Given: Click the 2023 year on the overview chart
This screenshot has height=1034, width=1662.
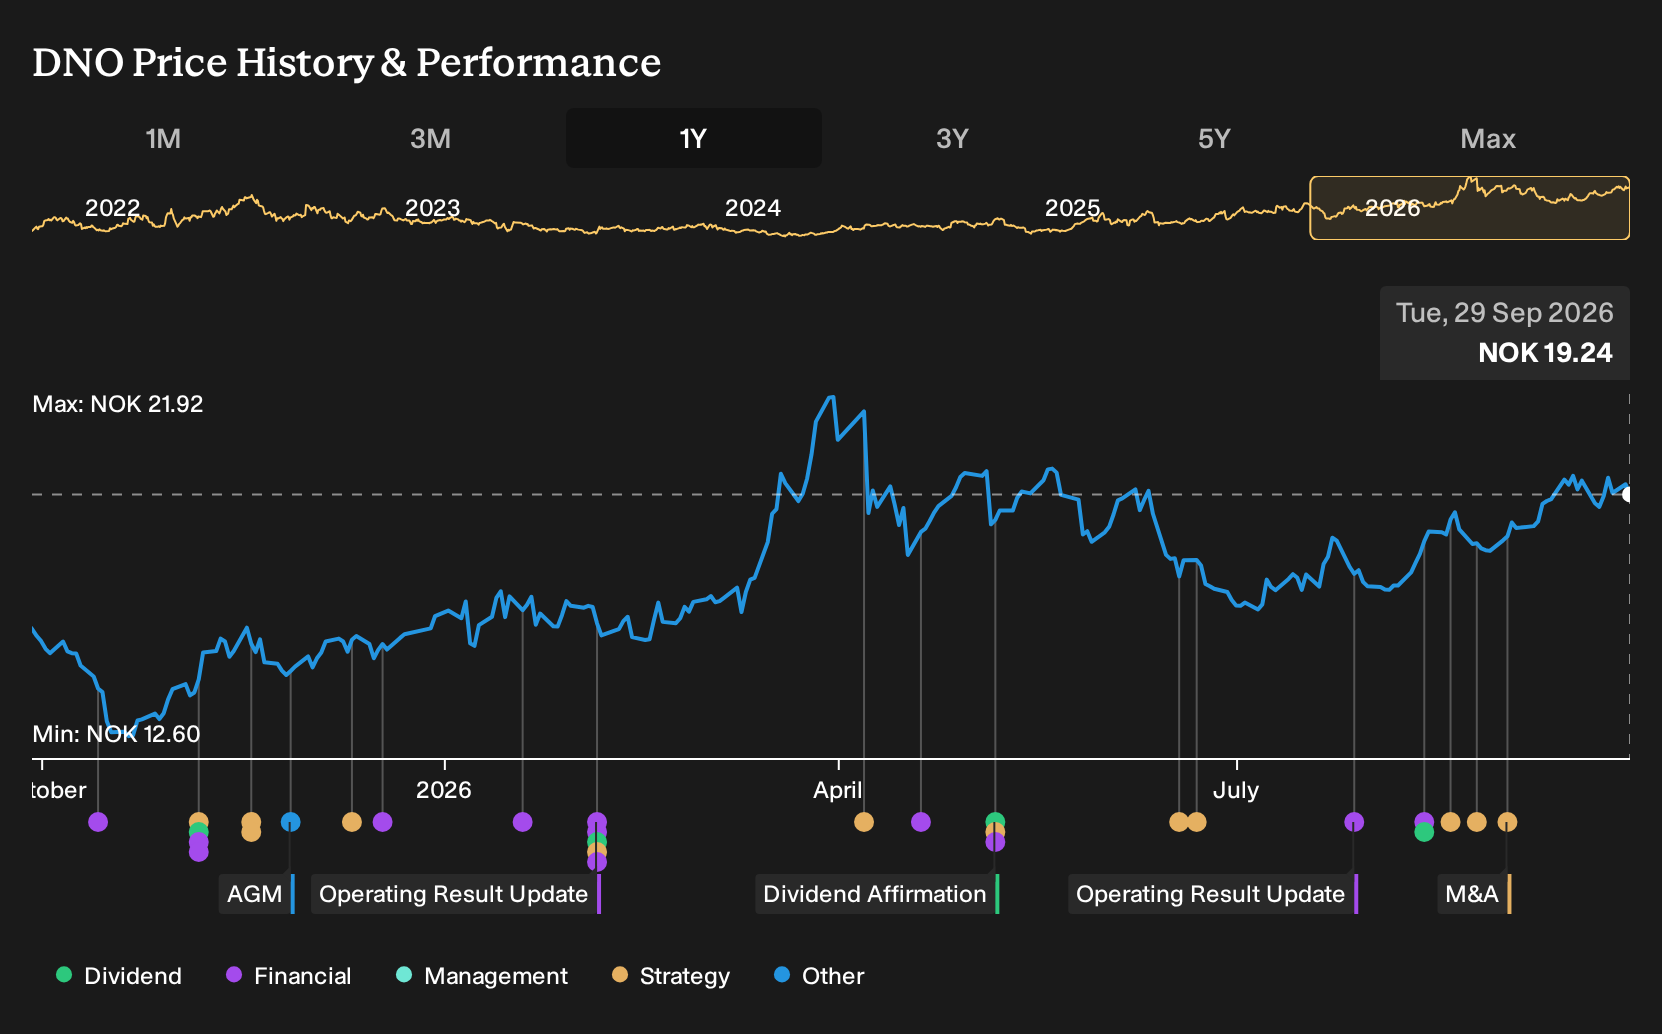Looking at the screenshot, I should click(432, 208).
